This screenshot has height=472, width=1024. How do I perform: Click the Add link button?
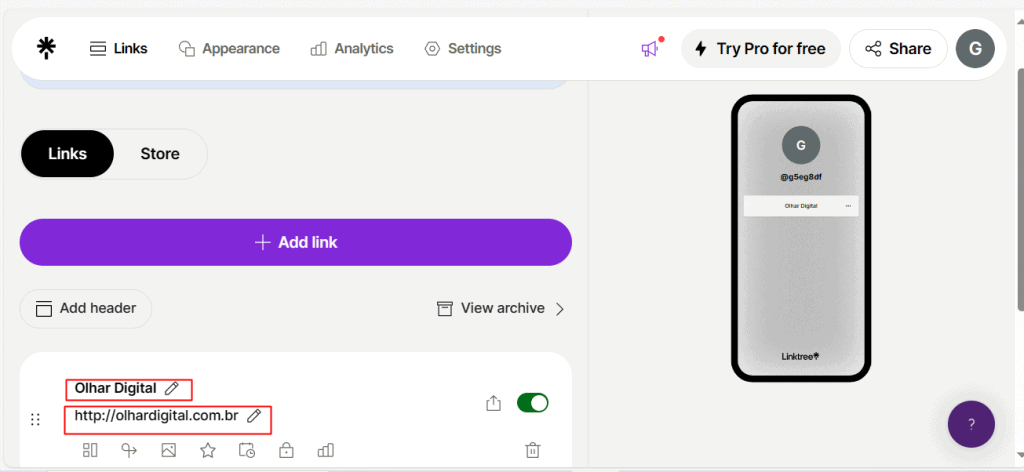coord(296,242)
